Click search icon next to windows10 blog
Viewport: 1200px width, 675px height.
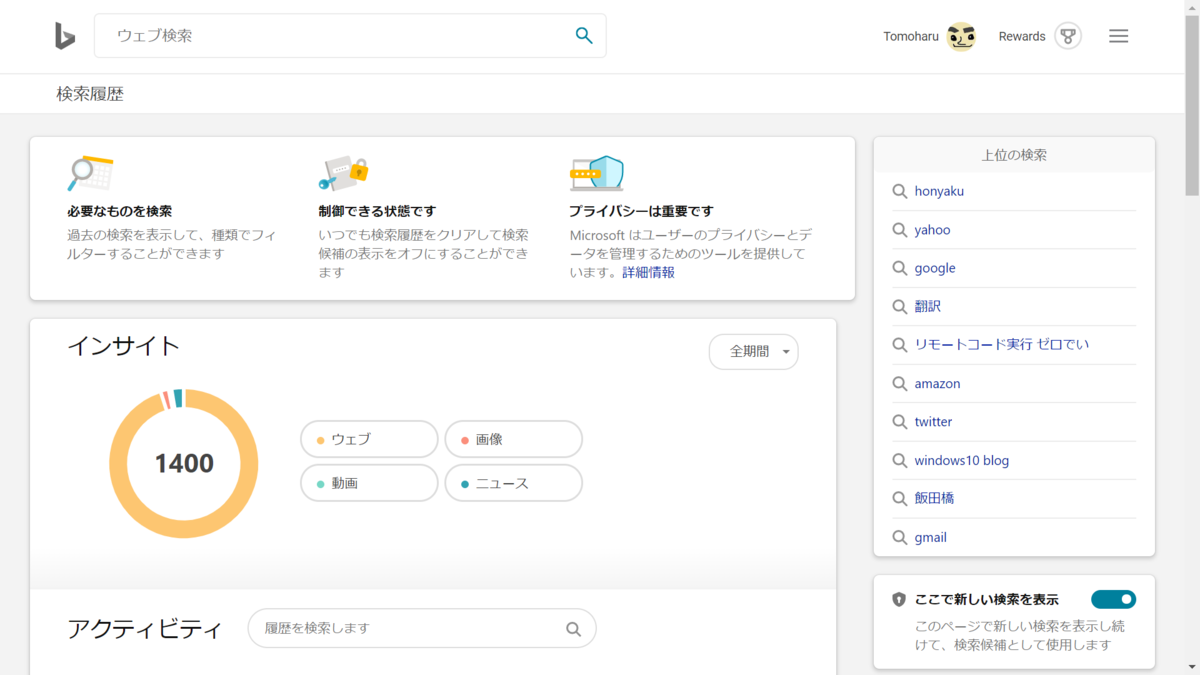tap(899, 460)
